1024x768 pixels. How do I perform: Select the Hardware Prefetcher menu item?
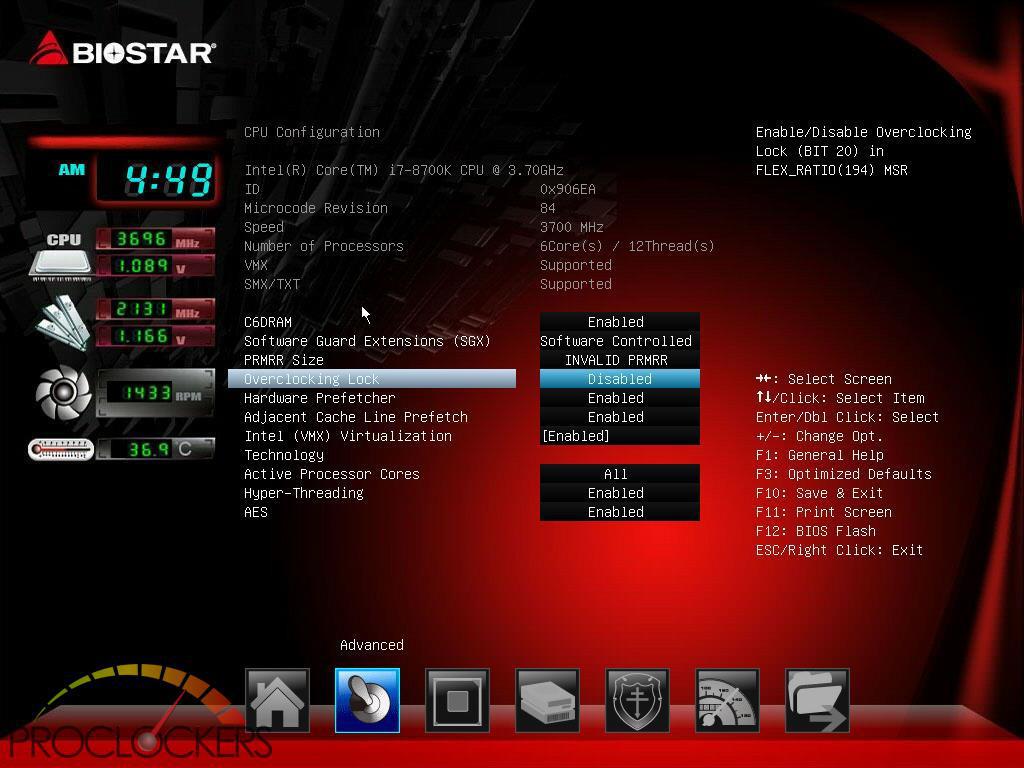(x=320, y=398)
